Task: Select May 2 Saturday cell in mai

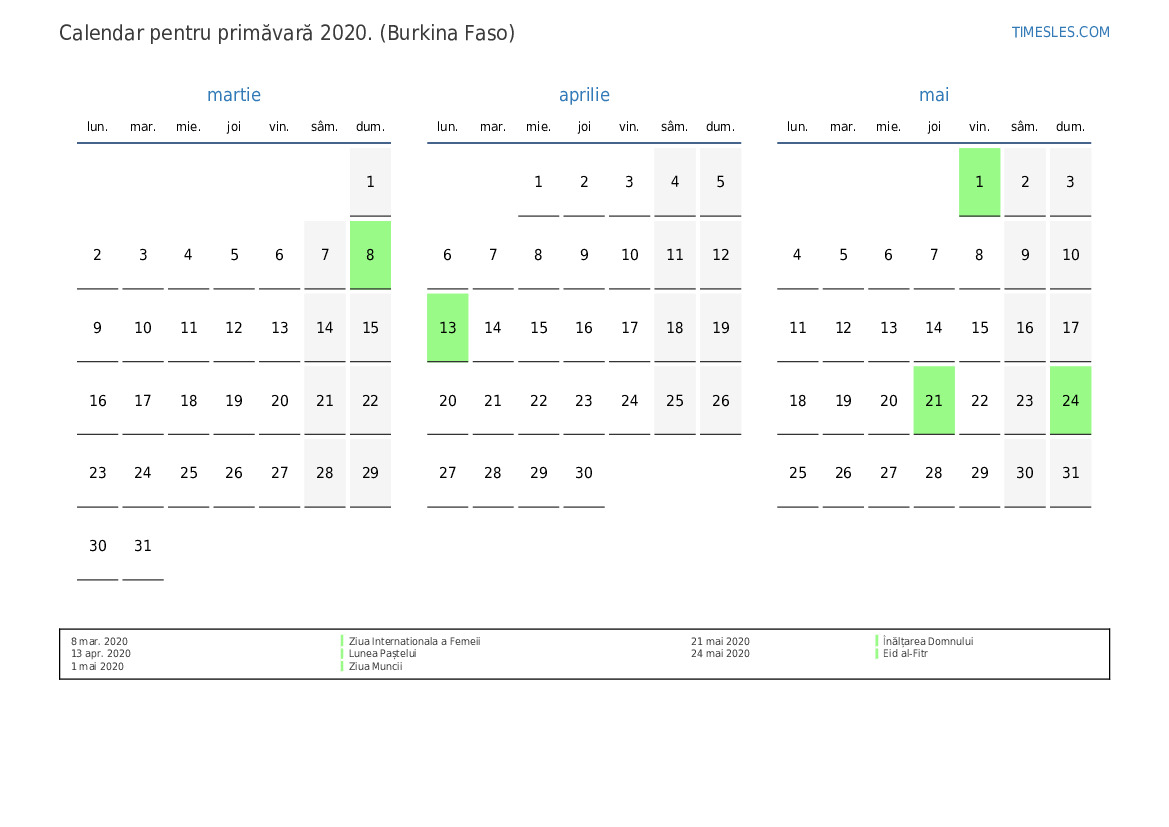Action: [1024, 182]
